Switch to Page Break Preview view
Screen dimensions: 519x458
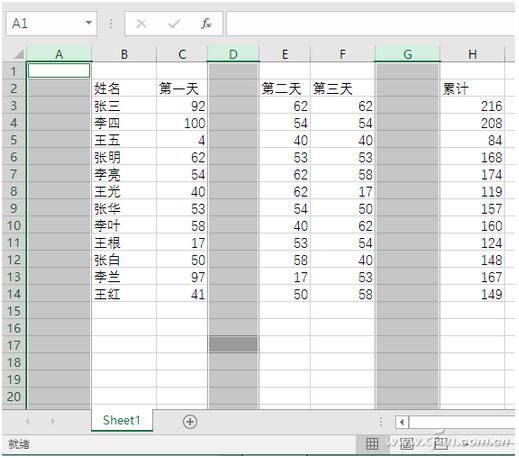tap(441, 444)
